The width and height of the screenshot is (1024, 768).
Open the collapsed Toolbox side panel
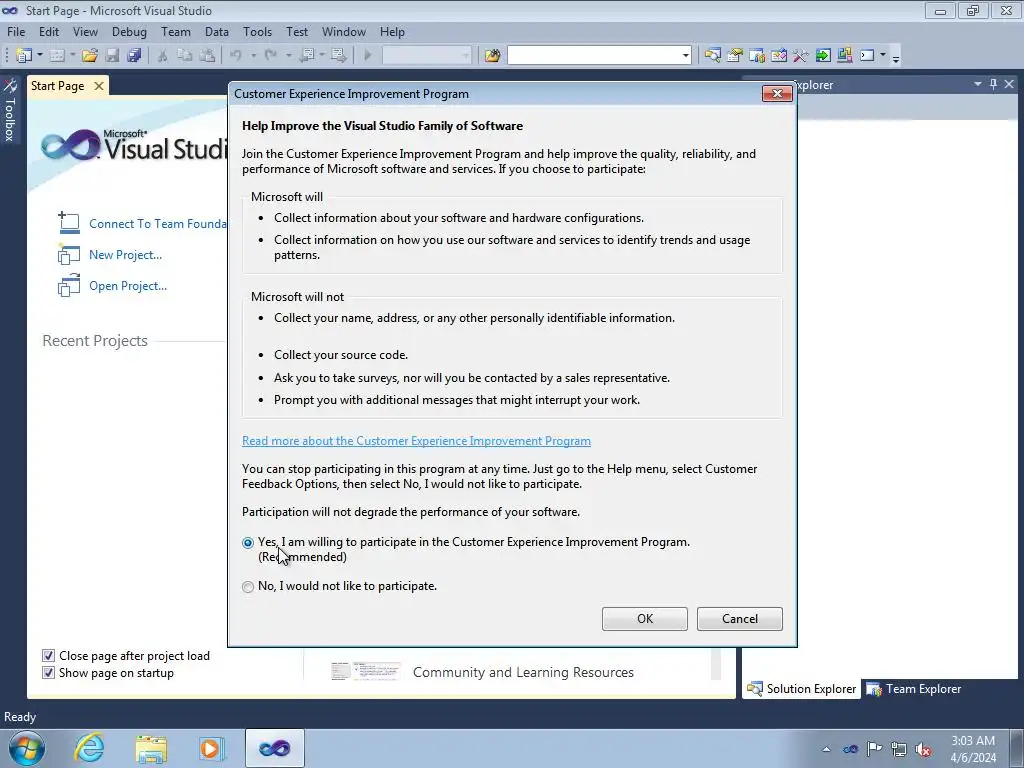point(10,110)
